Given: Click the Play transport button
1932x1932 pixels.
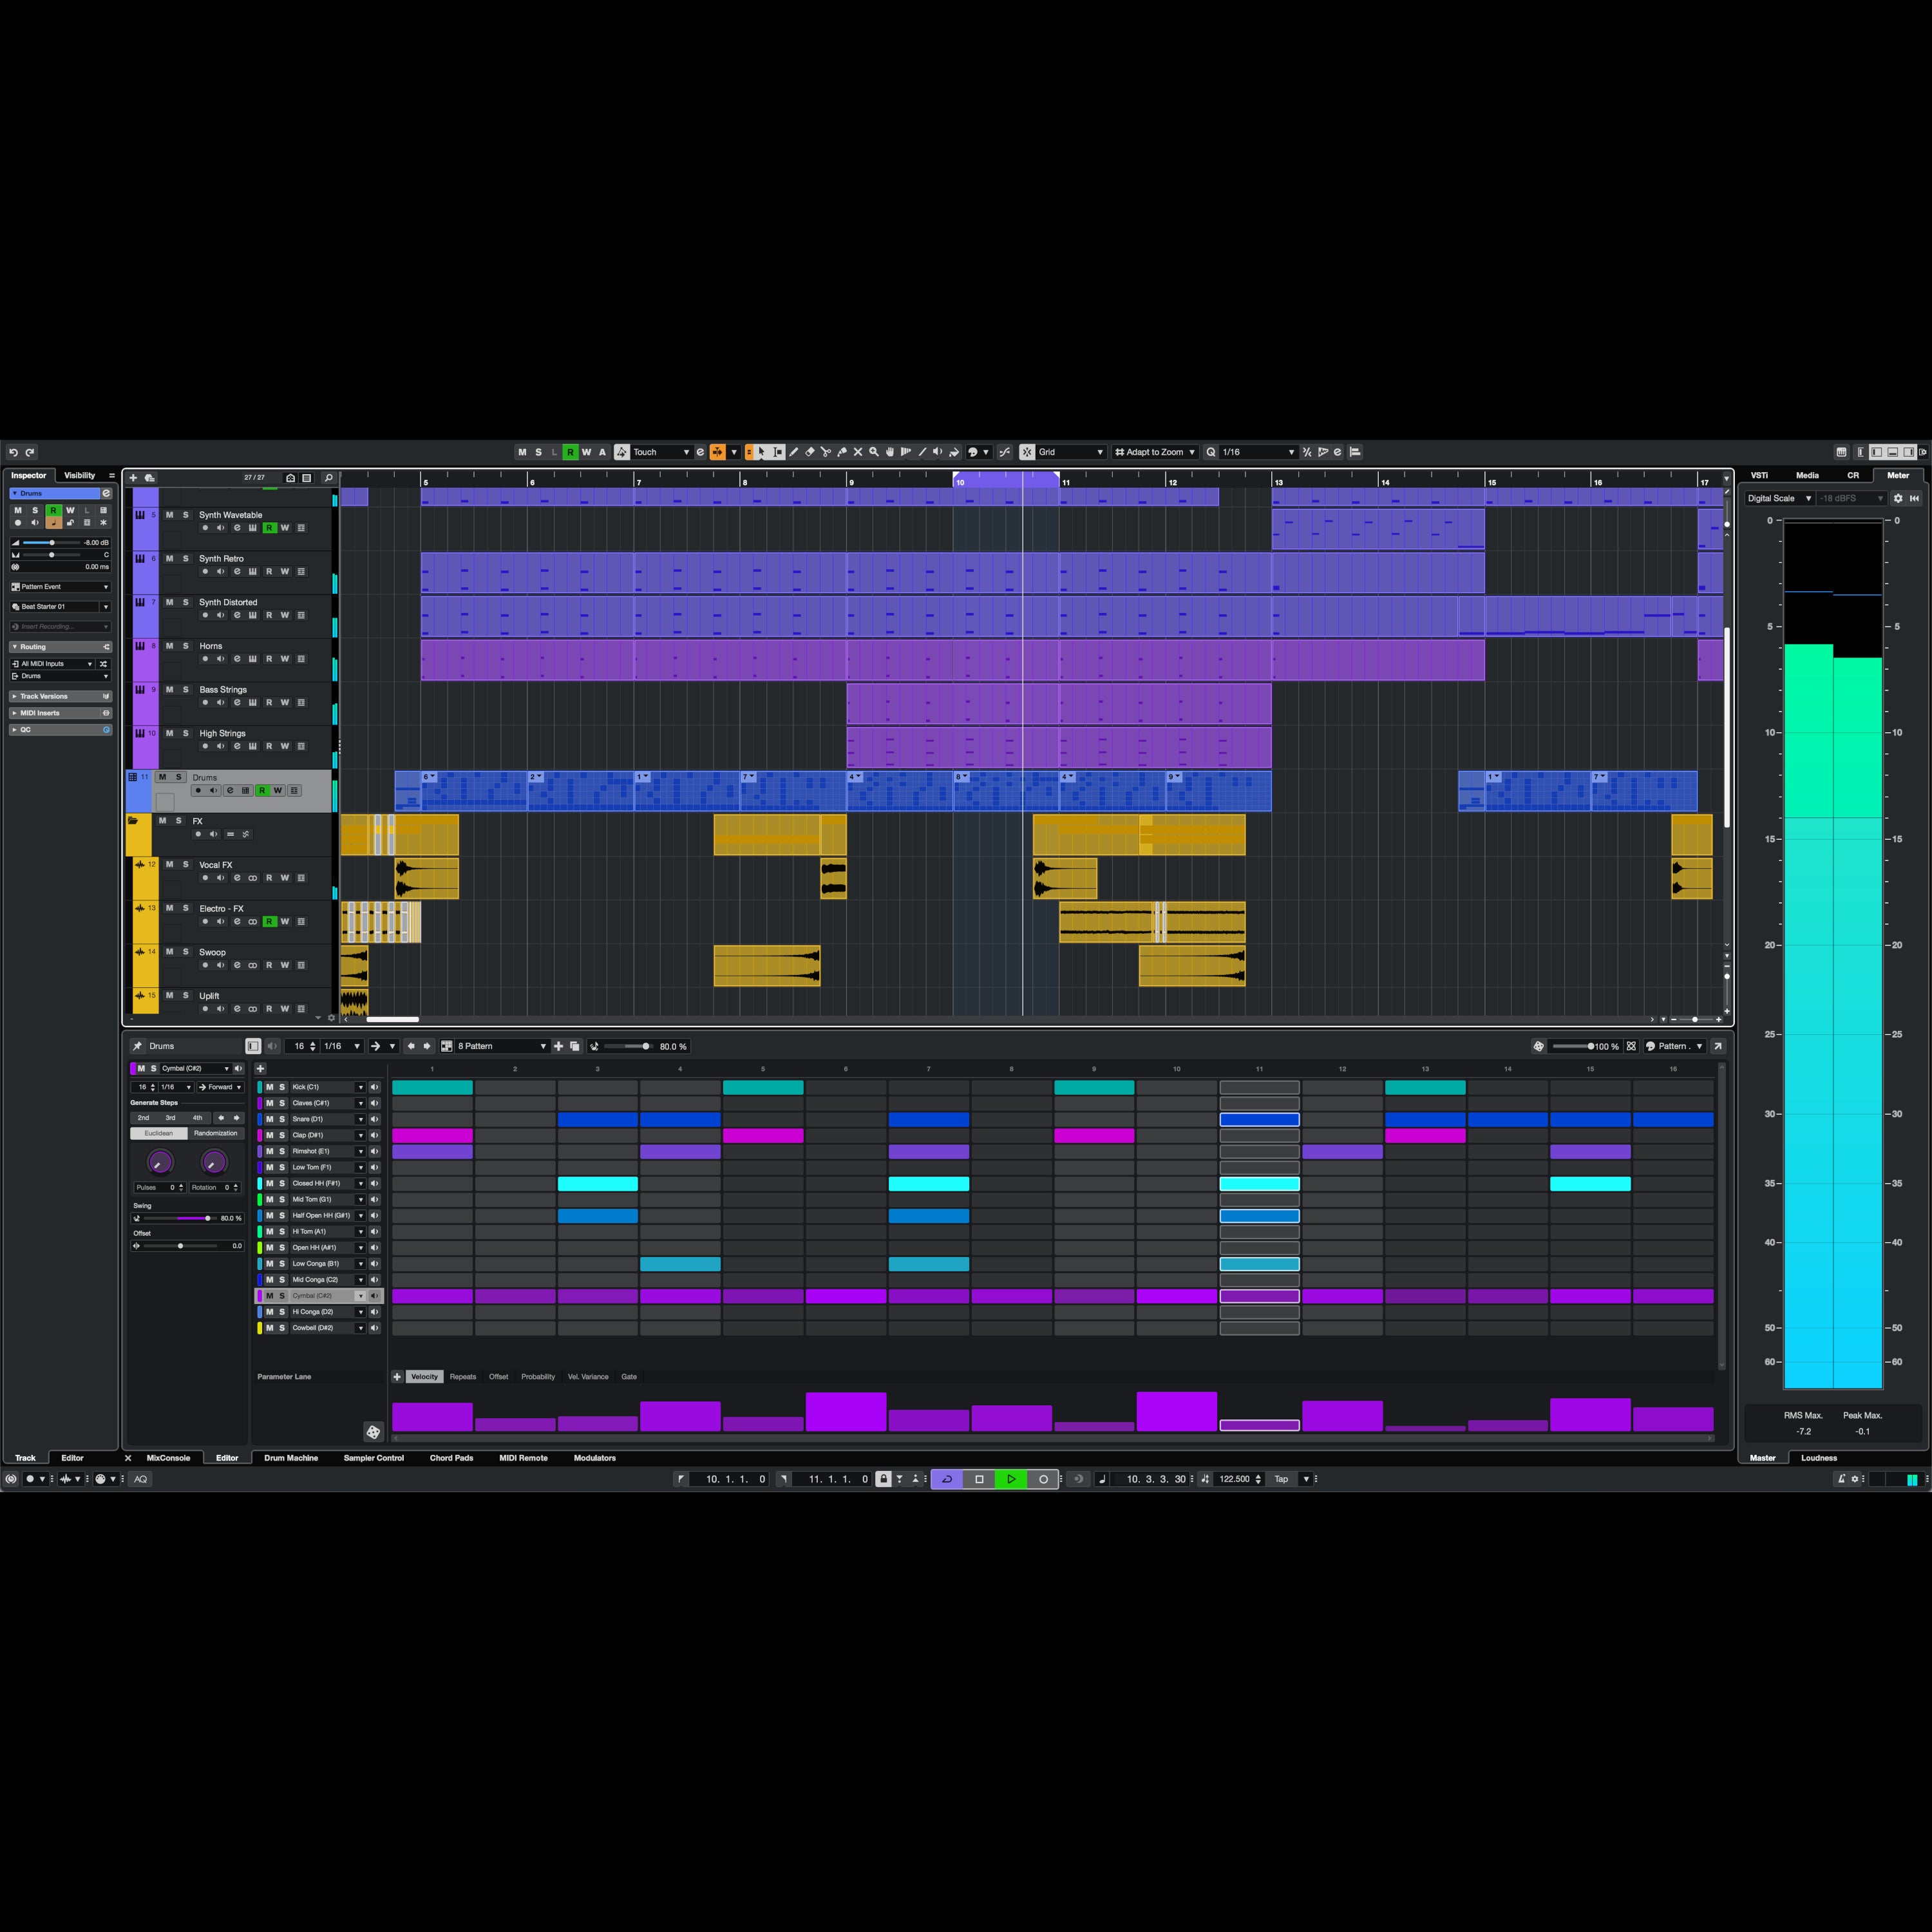Looking at the screenshot, I should point(1011,1479).
